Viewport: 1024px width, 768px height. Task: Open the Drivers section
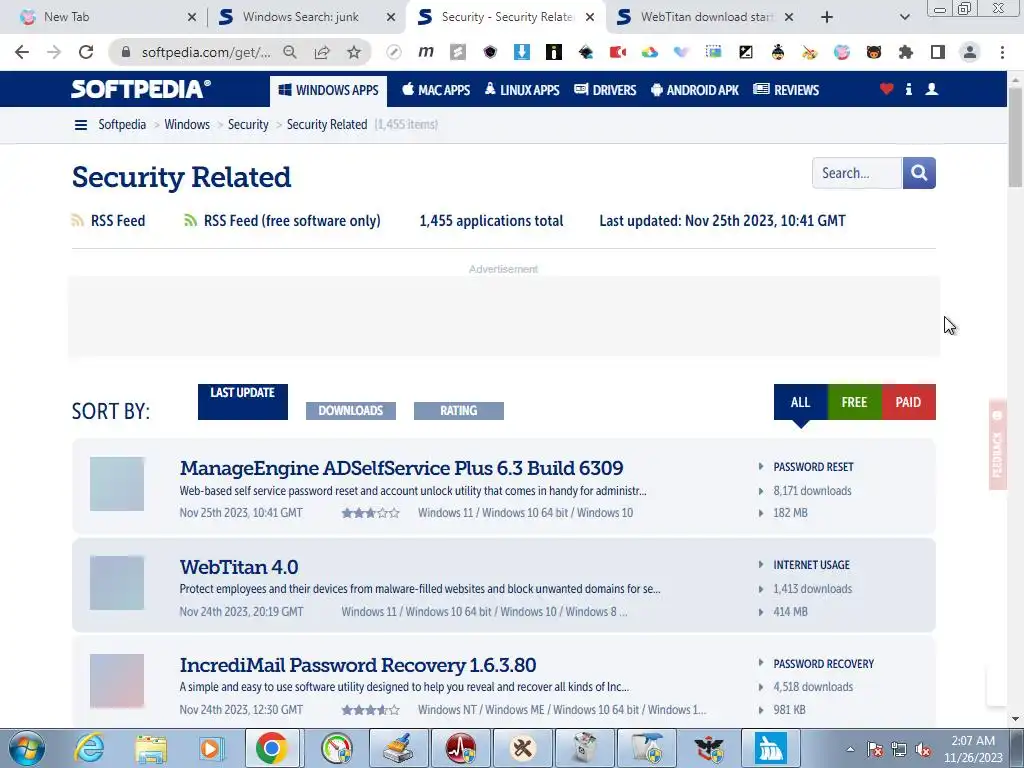point(605,90)
